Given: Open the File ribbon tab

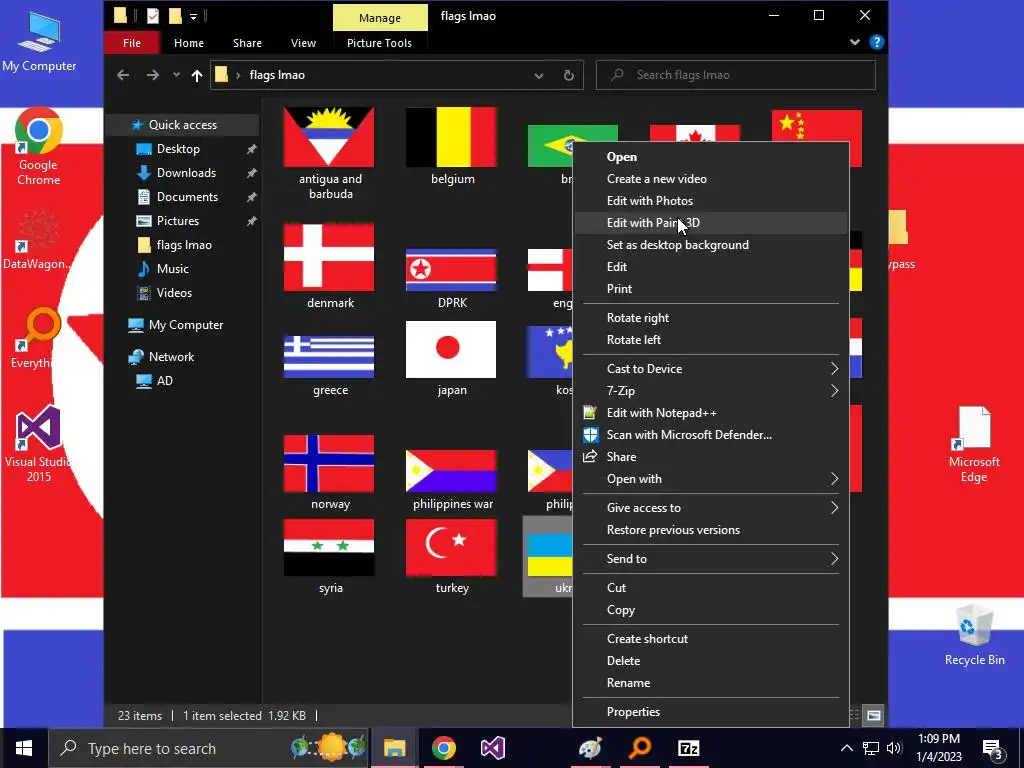Looking at the screenshot, I should pos(131,43).
